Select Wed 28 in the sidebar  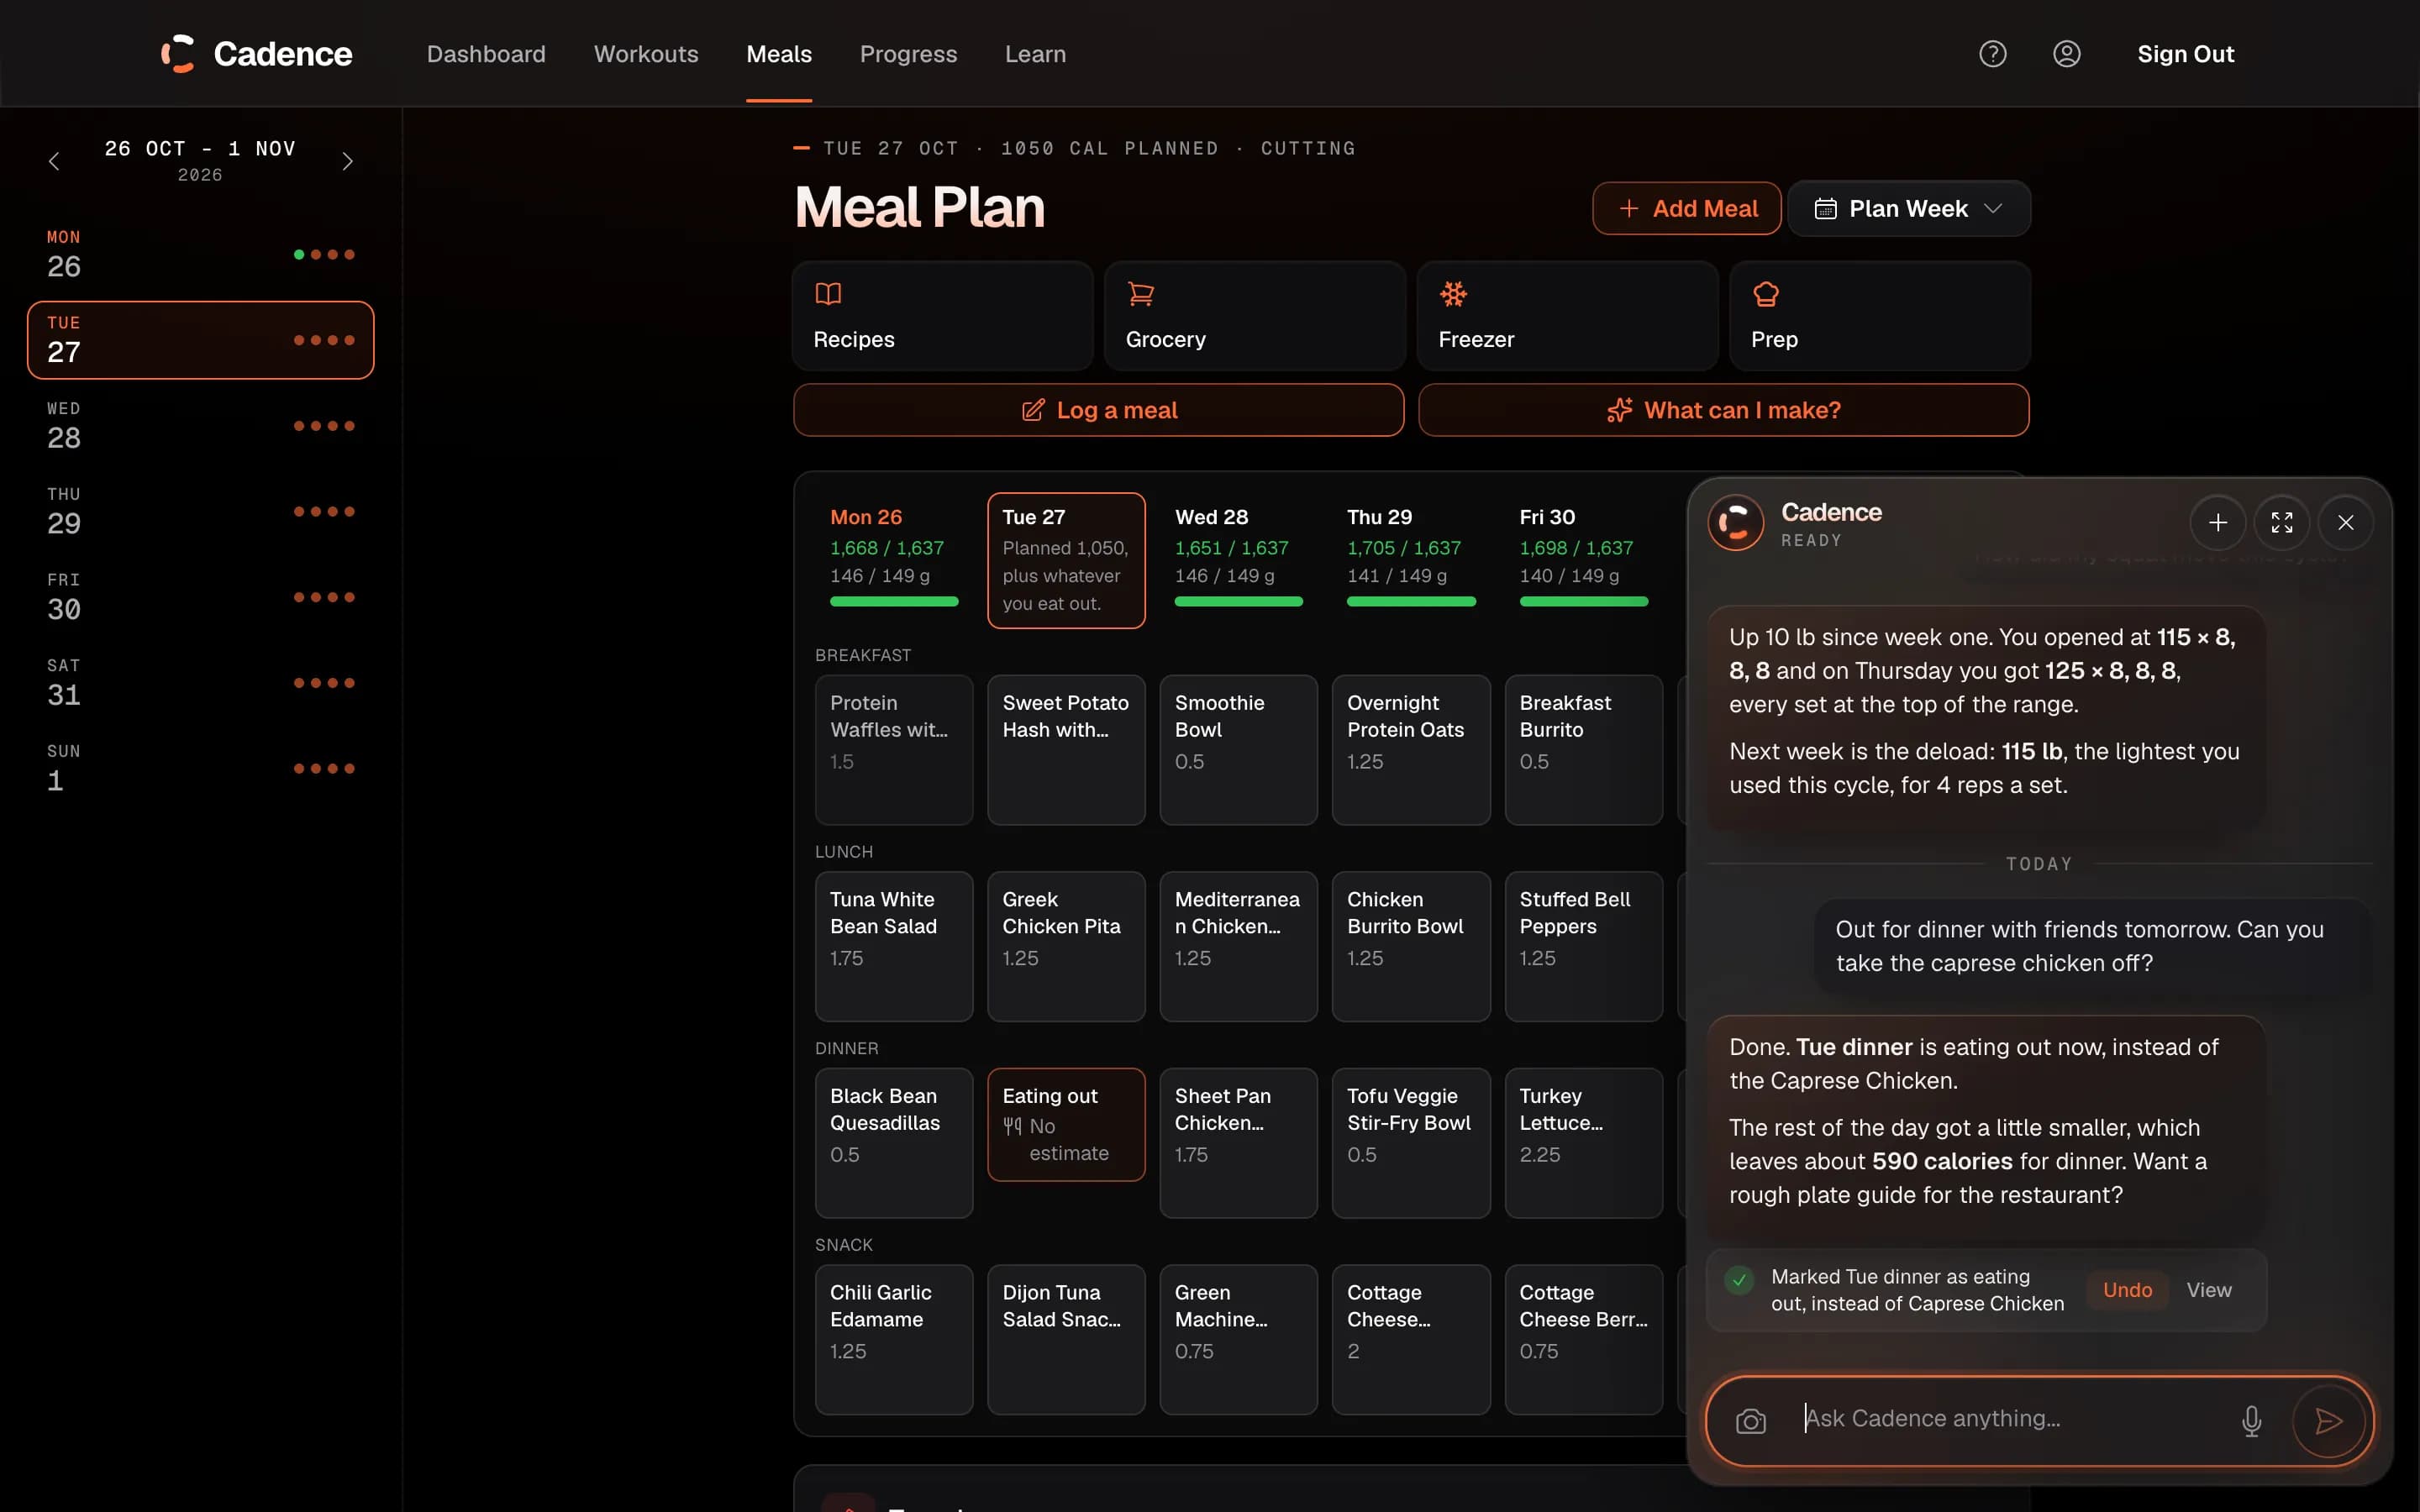pyautogui.click(x=200, y=425)
